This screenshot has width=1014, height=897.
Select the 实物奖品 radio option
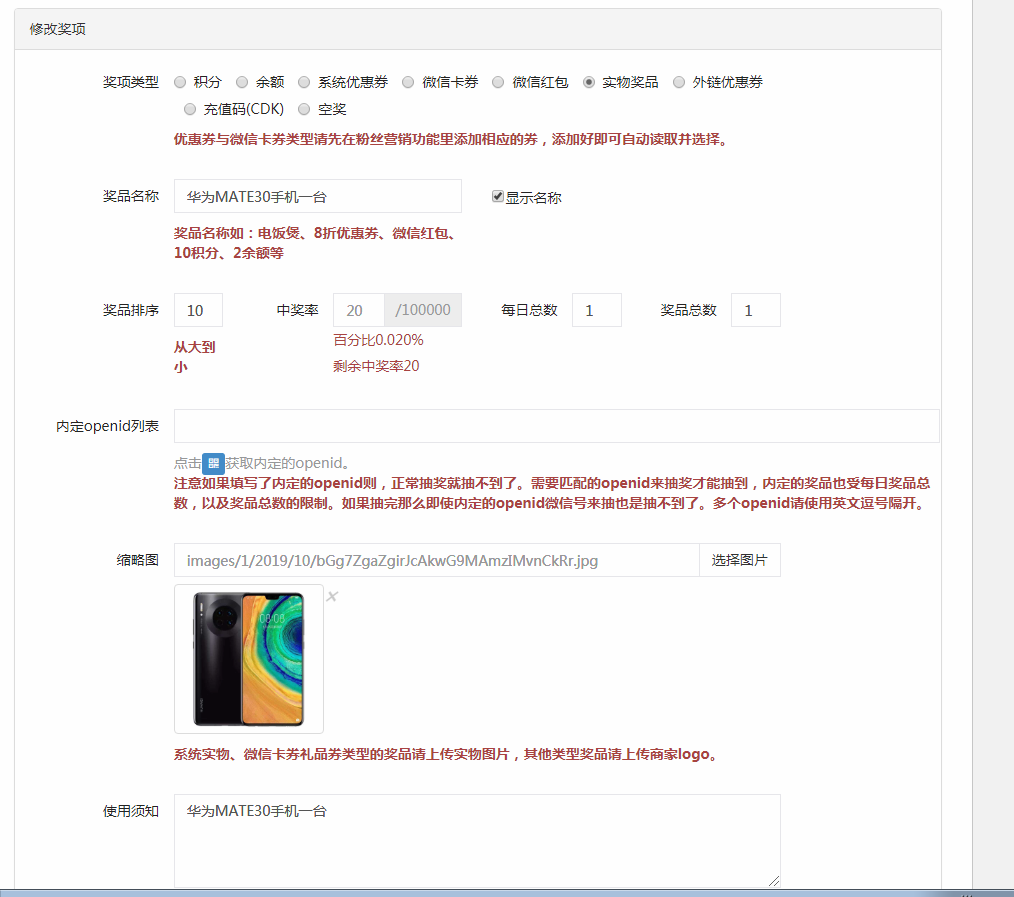click(588, 82)
